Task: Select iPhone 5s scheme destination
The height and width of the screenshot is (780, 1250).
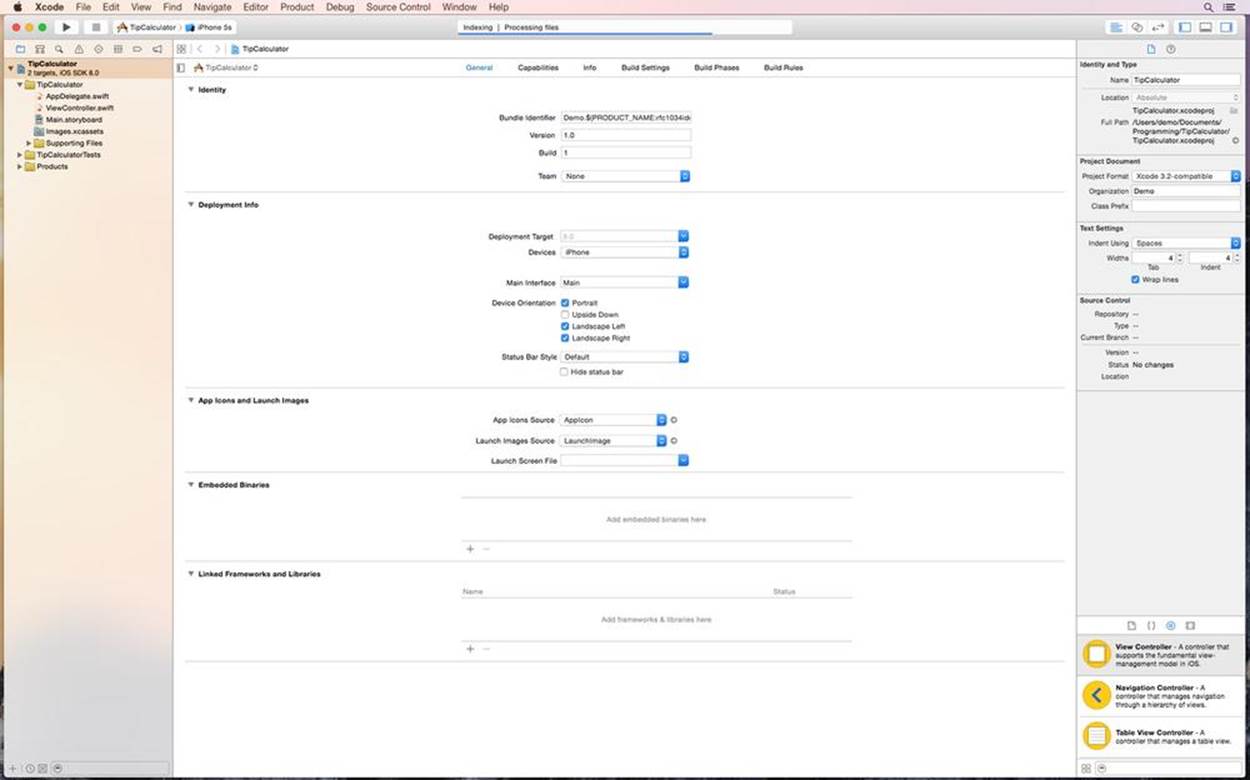Action: pos(211,27)
